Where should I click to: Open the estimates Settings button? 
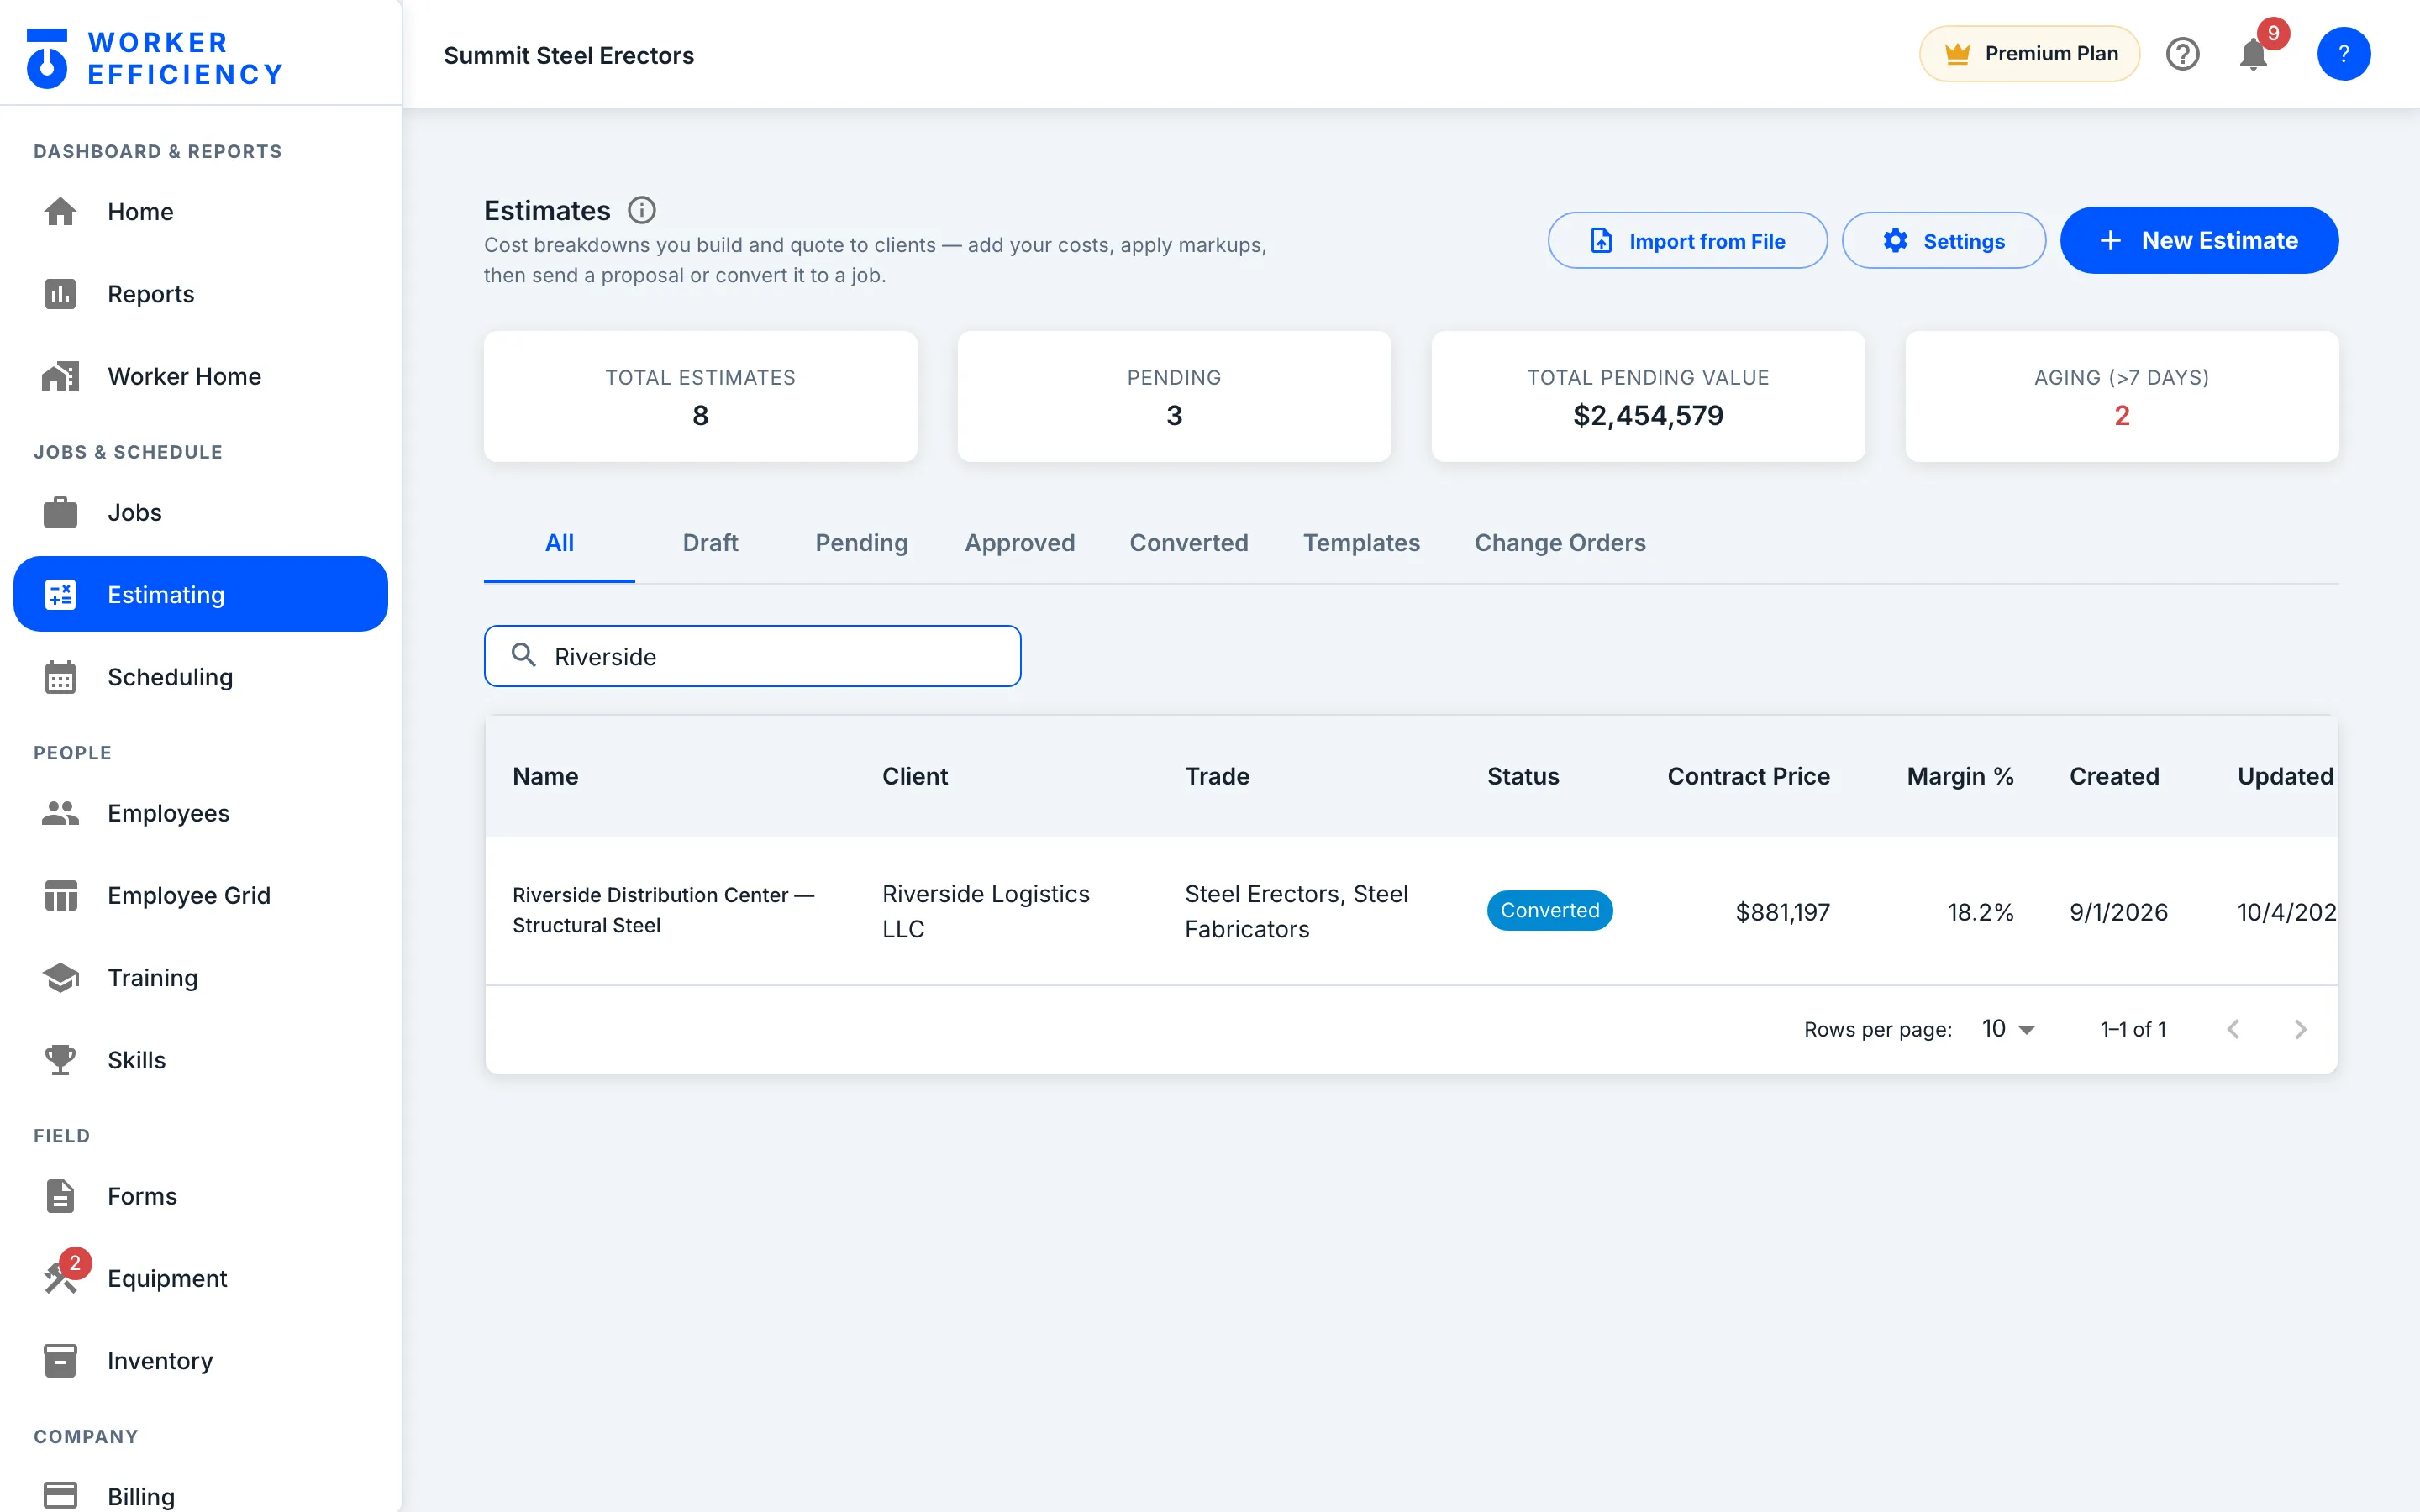[1943, 240]
